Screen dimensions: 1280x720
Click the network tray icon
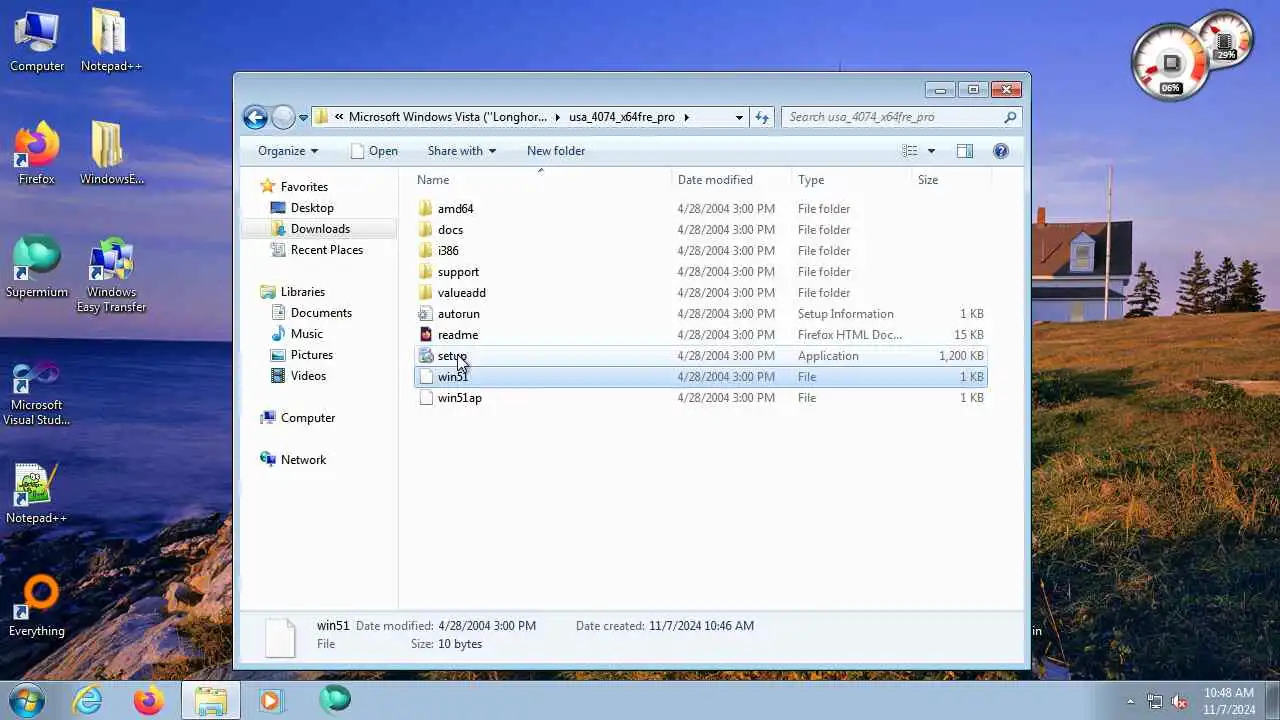(1155, 701)
